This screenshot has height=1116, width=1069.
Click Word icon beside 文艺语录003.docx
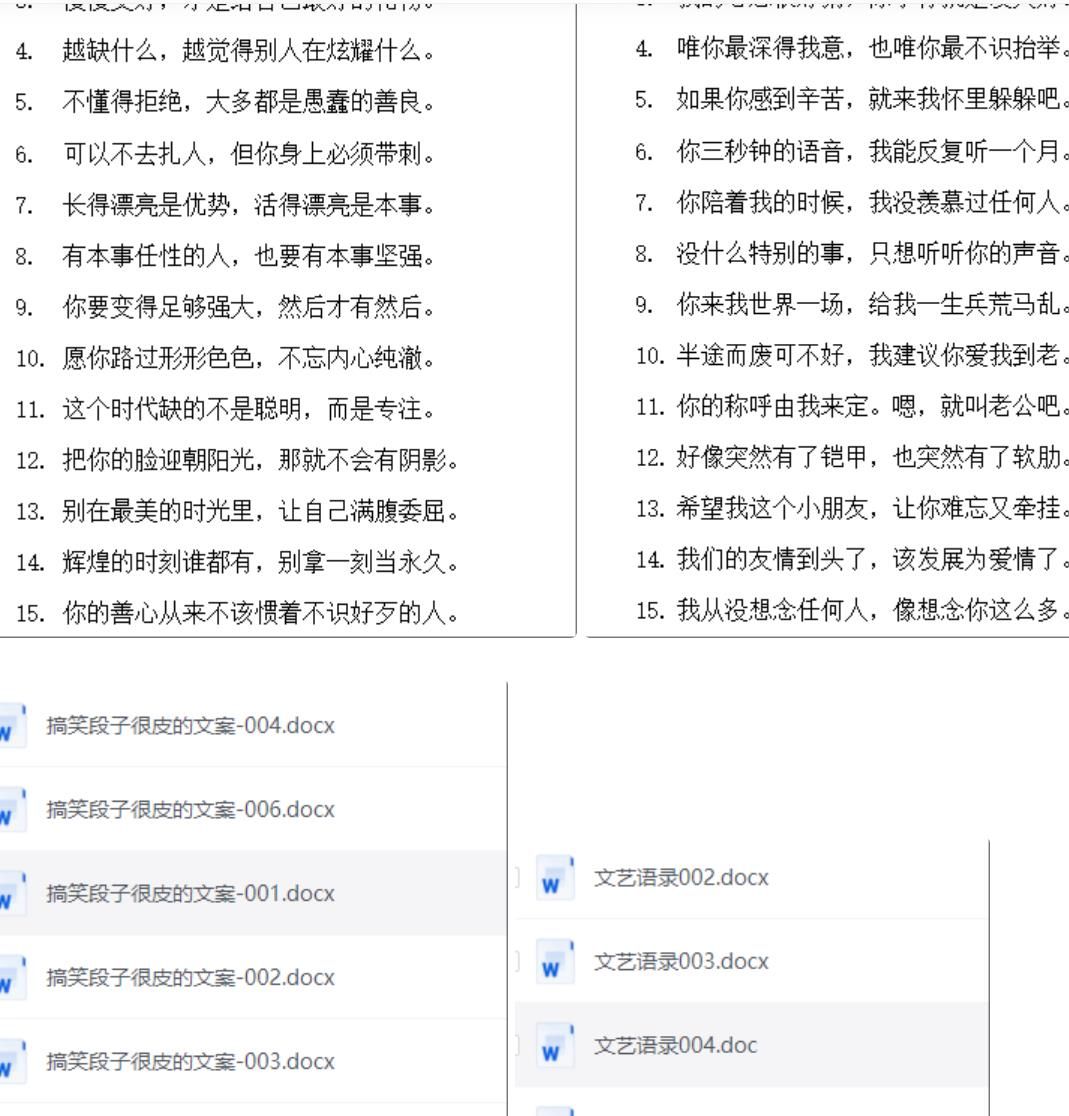[554, 962]
